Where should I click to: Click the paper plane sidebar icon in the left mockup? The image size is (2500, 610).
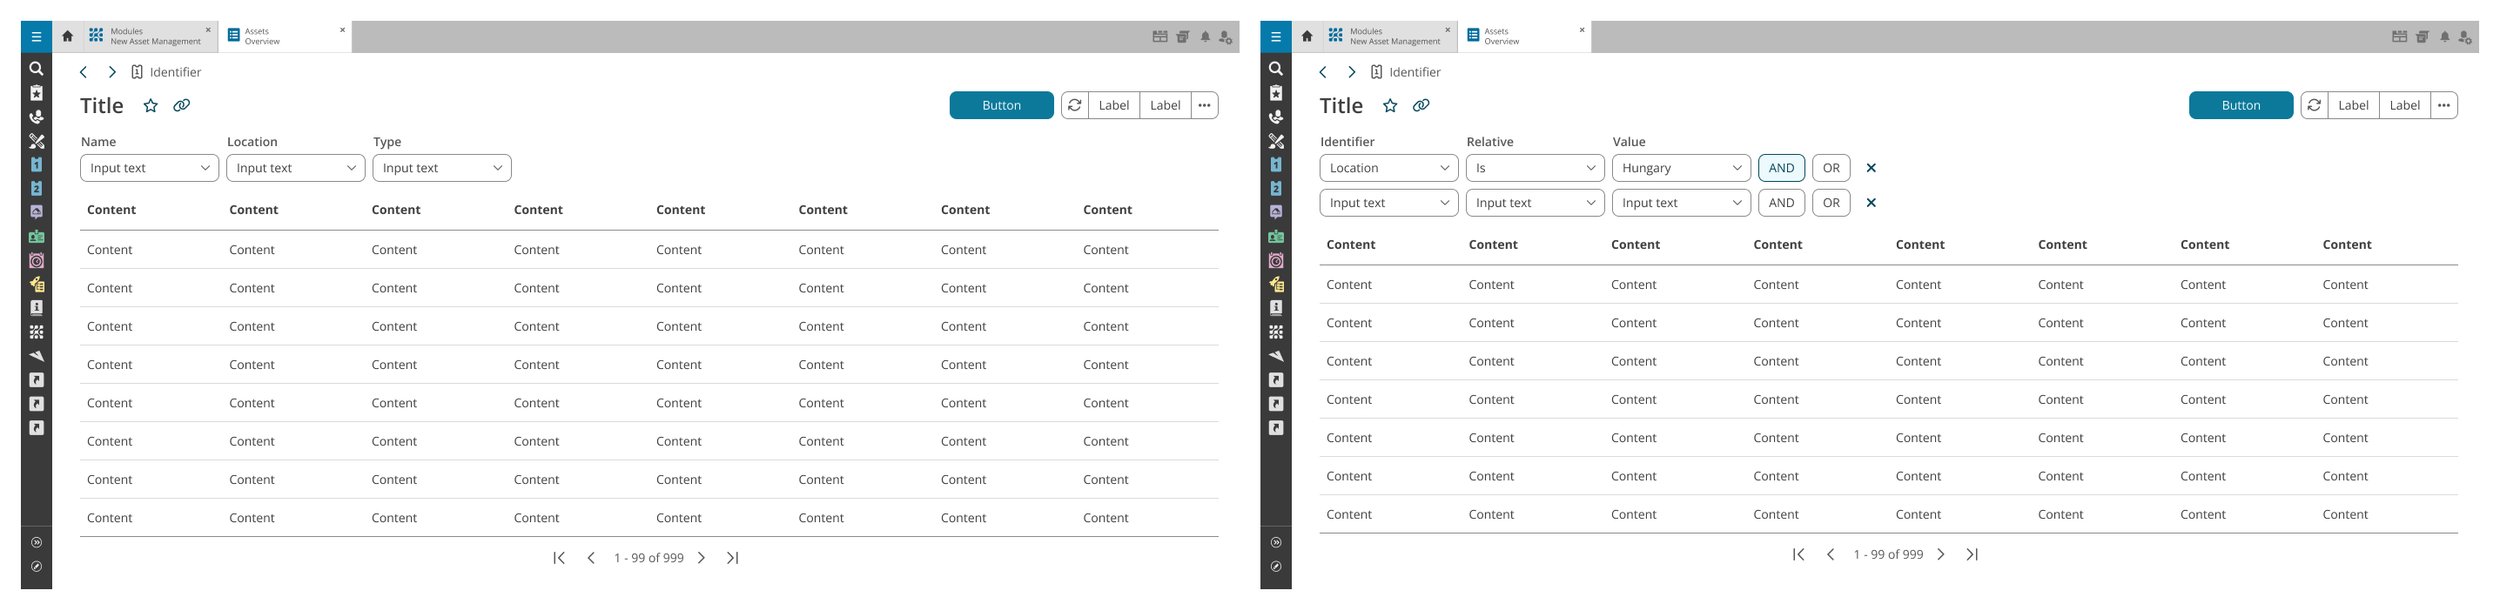[x=36, y=356]
